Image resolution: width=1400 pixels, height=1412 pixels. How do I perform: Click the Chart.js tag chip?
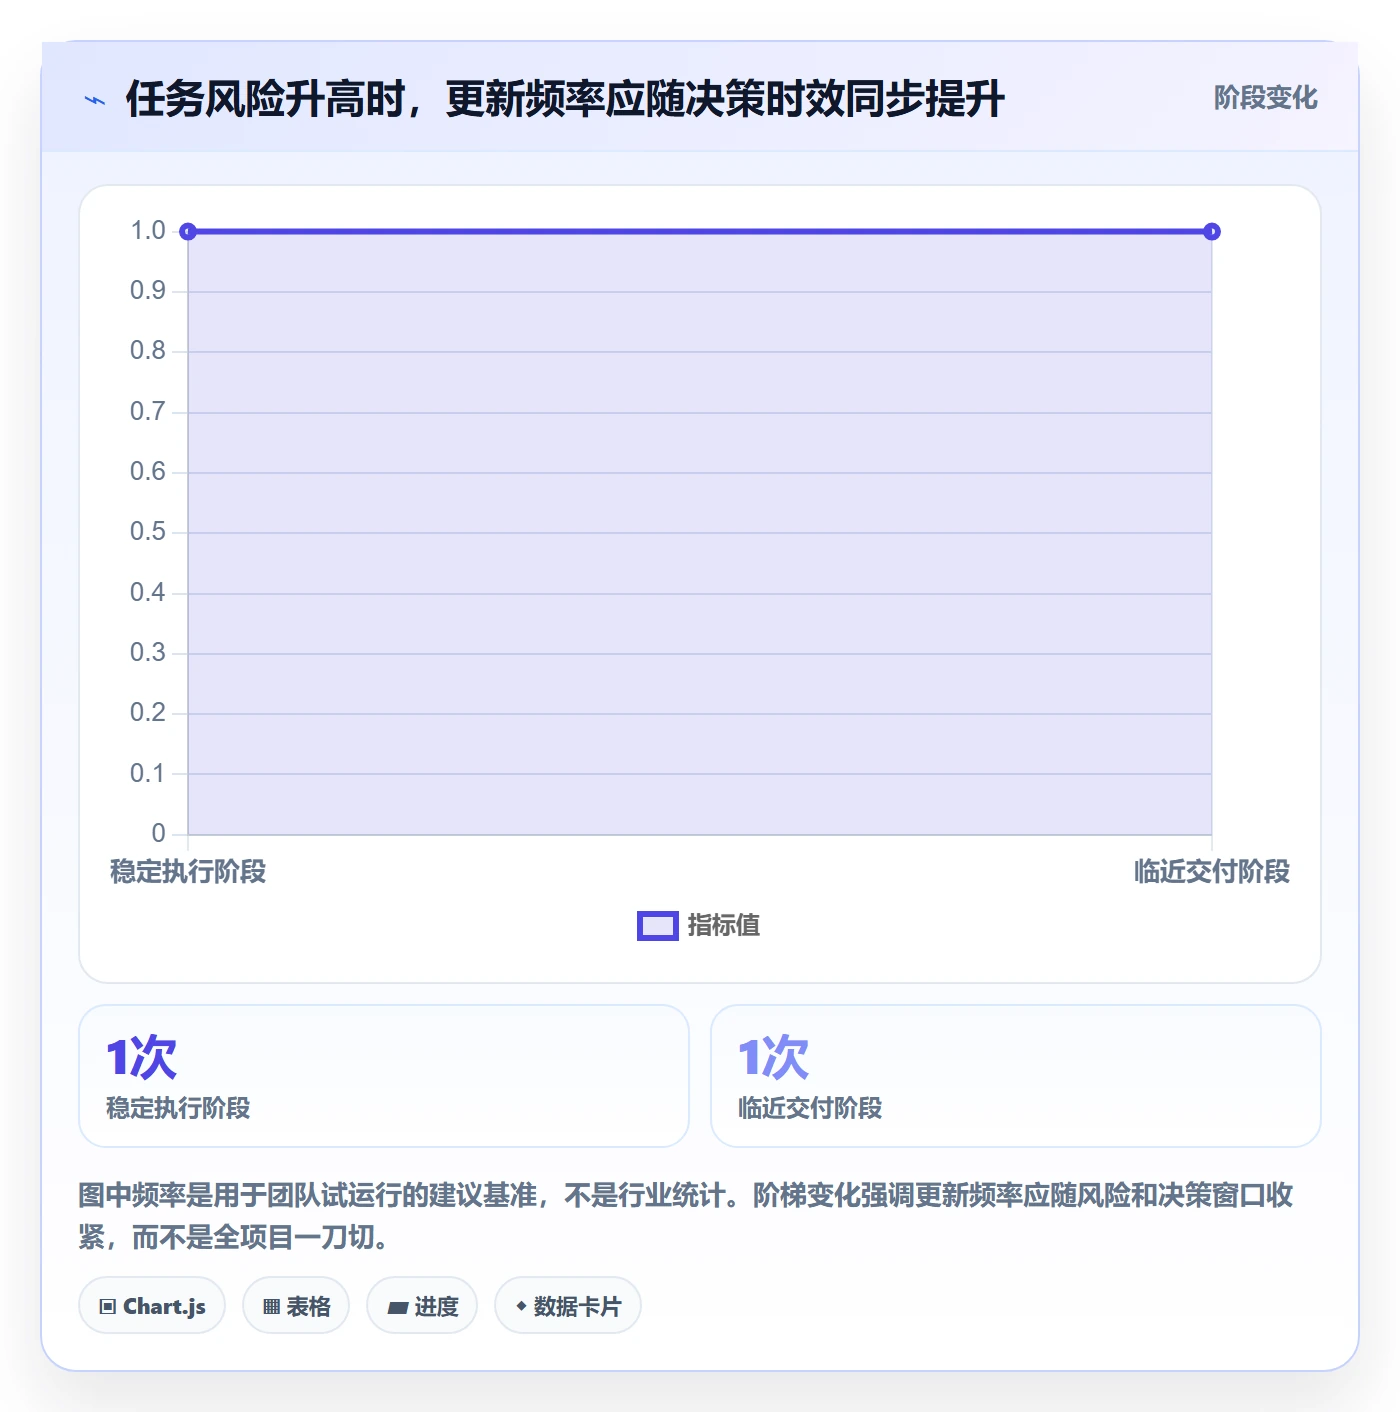(x=152, y=1305)
